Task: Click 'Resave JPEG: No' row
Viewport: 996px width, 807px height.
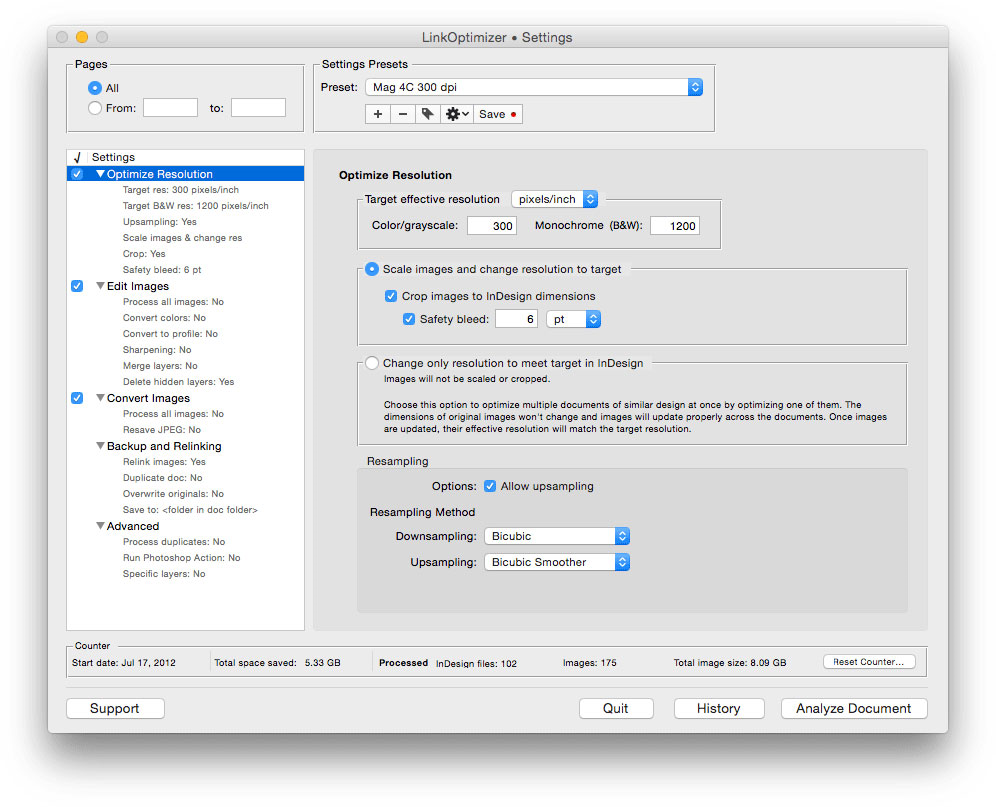Action: tap(162, 430)
